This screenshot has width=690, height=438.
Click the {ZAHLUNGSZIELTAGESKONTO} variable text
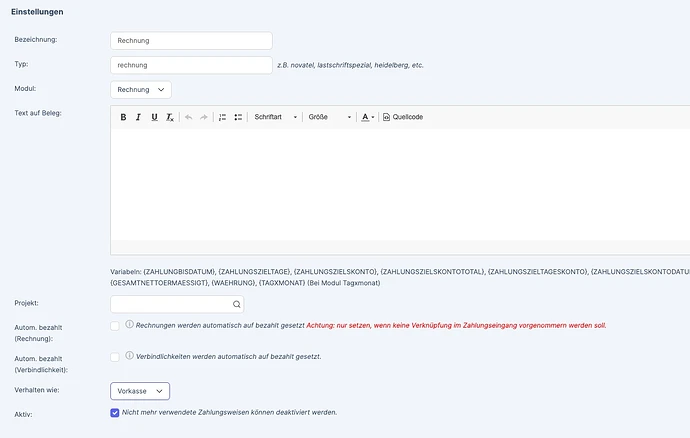tap(537, 272)
